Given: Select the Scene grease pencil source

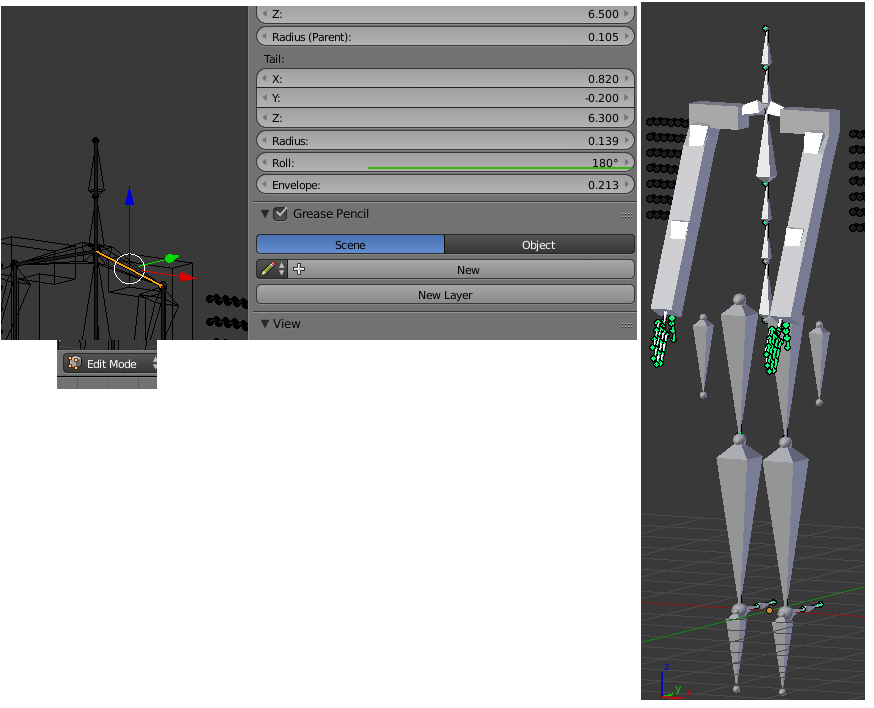Looking at the screenshot, I should [x=350, y=245].
